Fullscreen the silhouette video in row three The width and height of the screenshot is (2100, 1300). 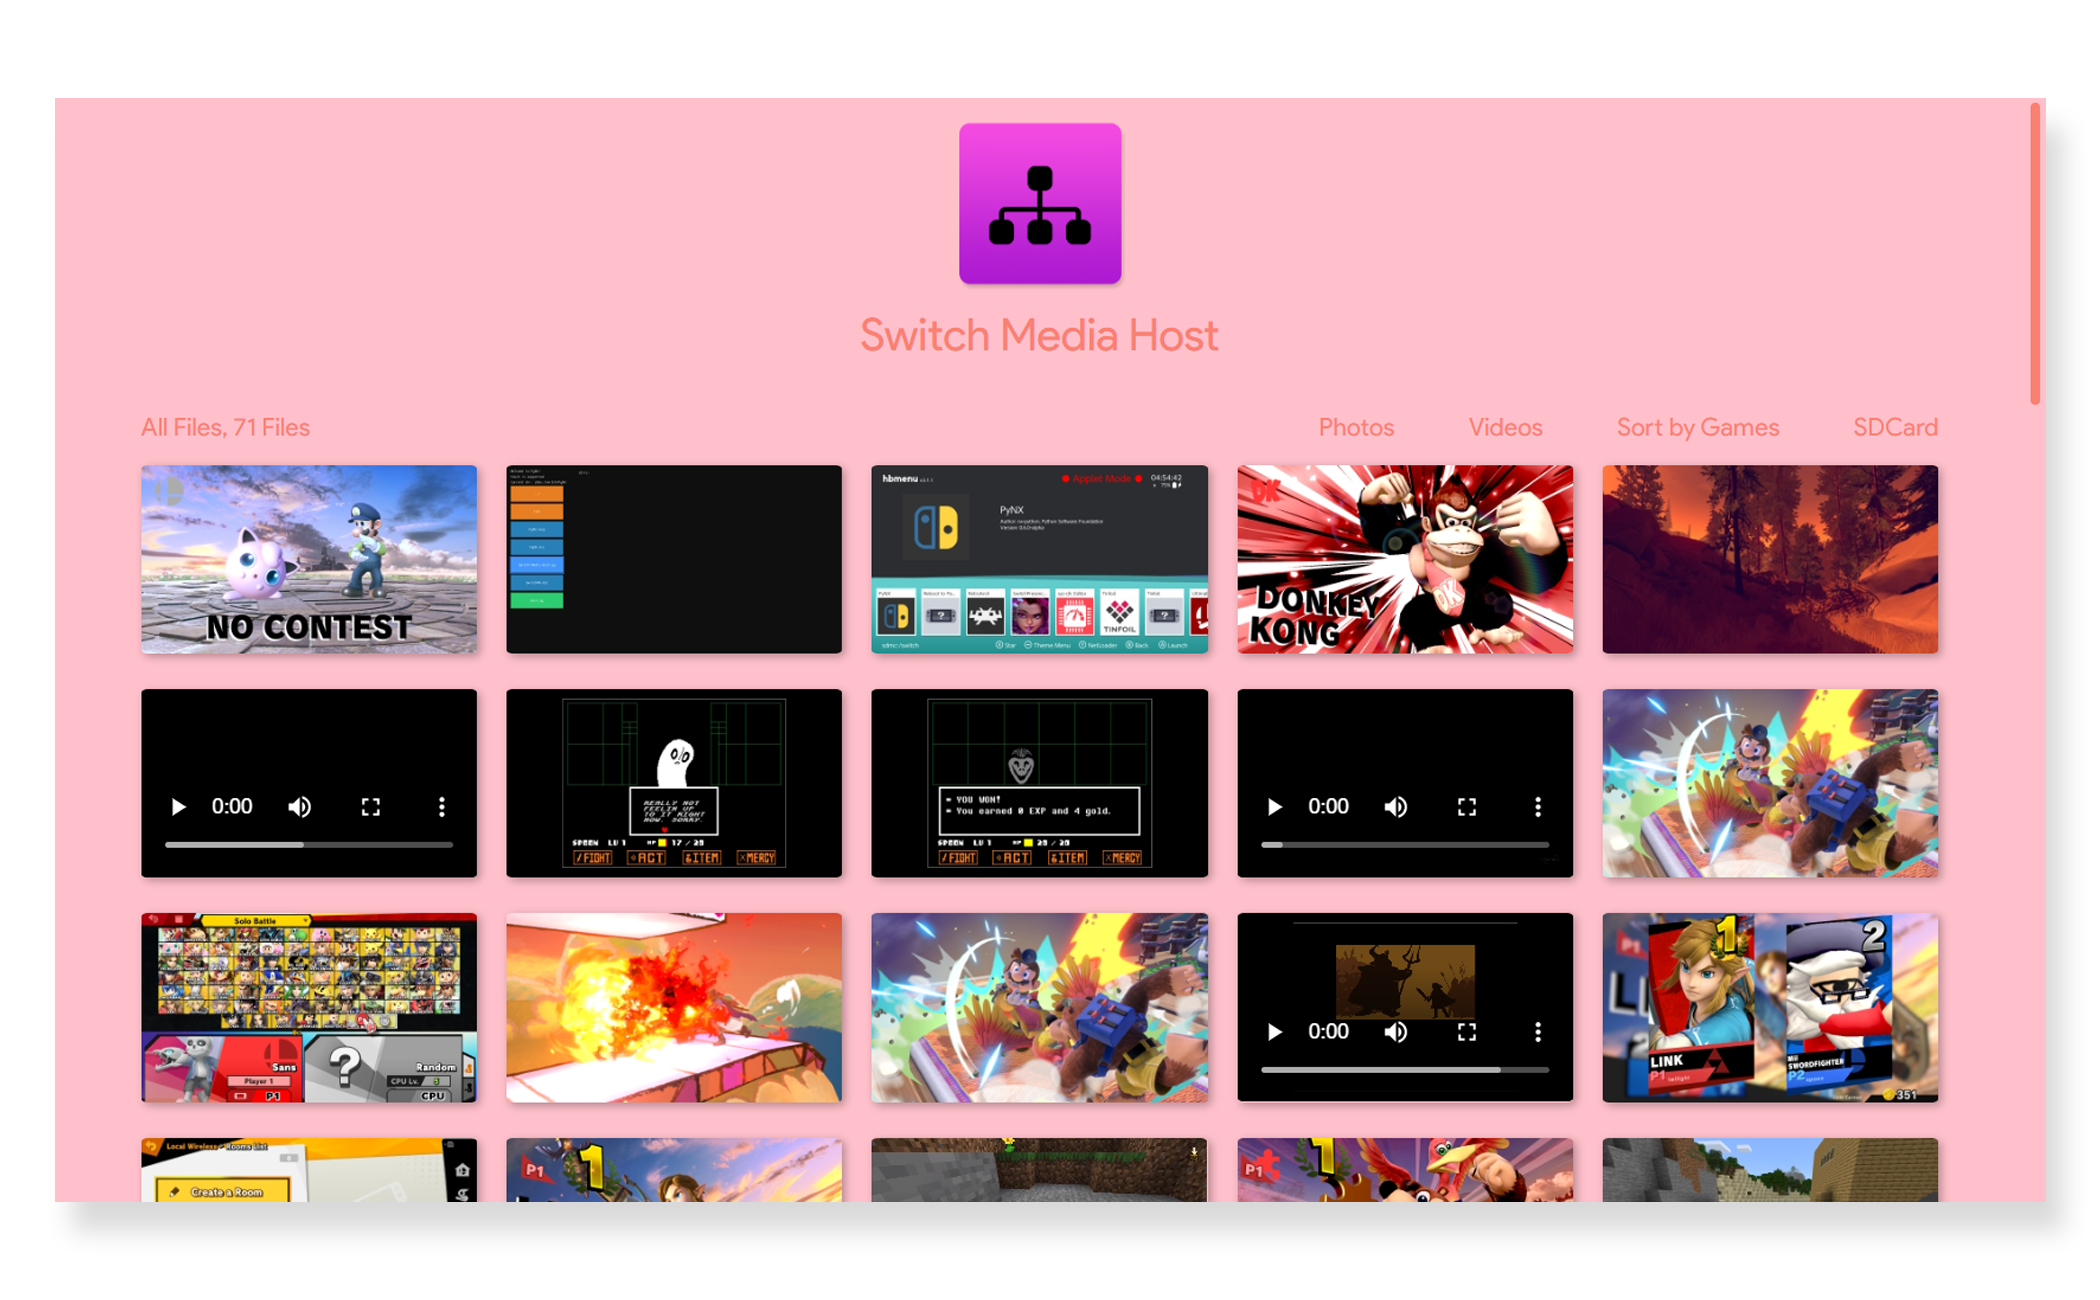pyautogui.click(x=1467, y=1031)
